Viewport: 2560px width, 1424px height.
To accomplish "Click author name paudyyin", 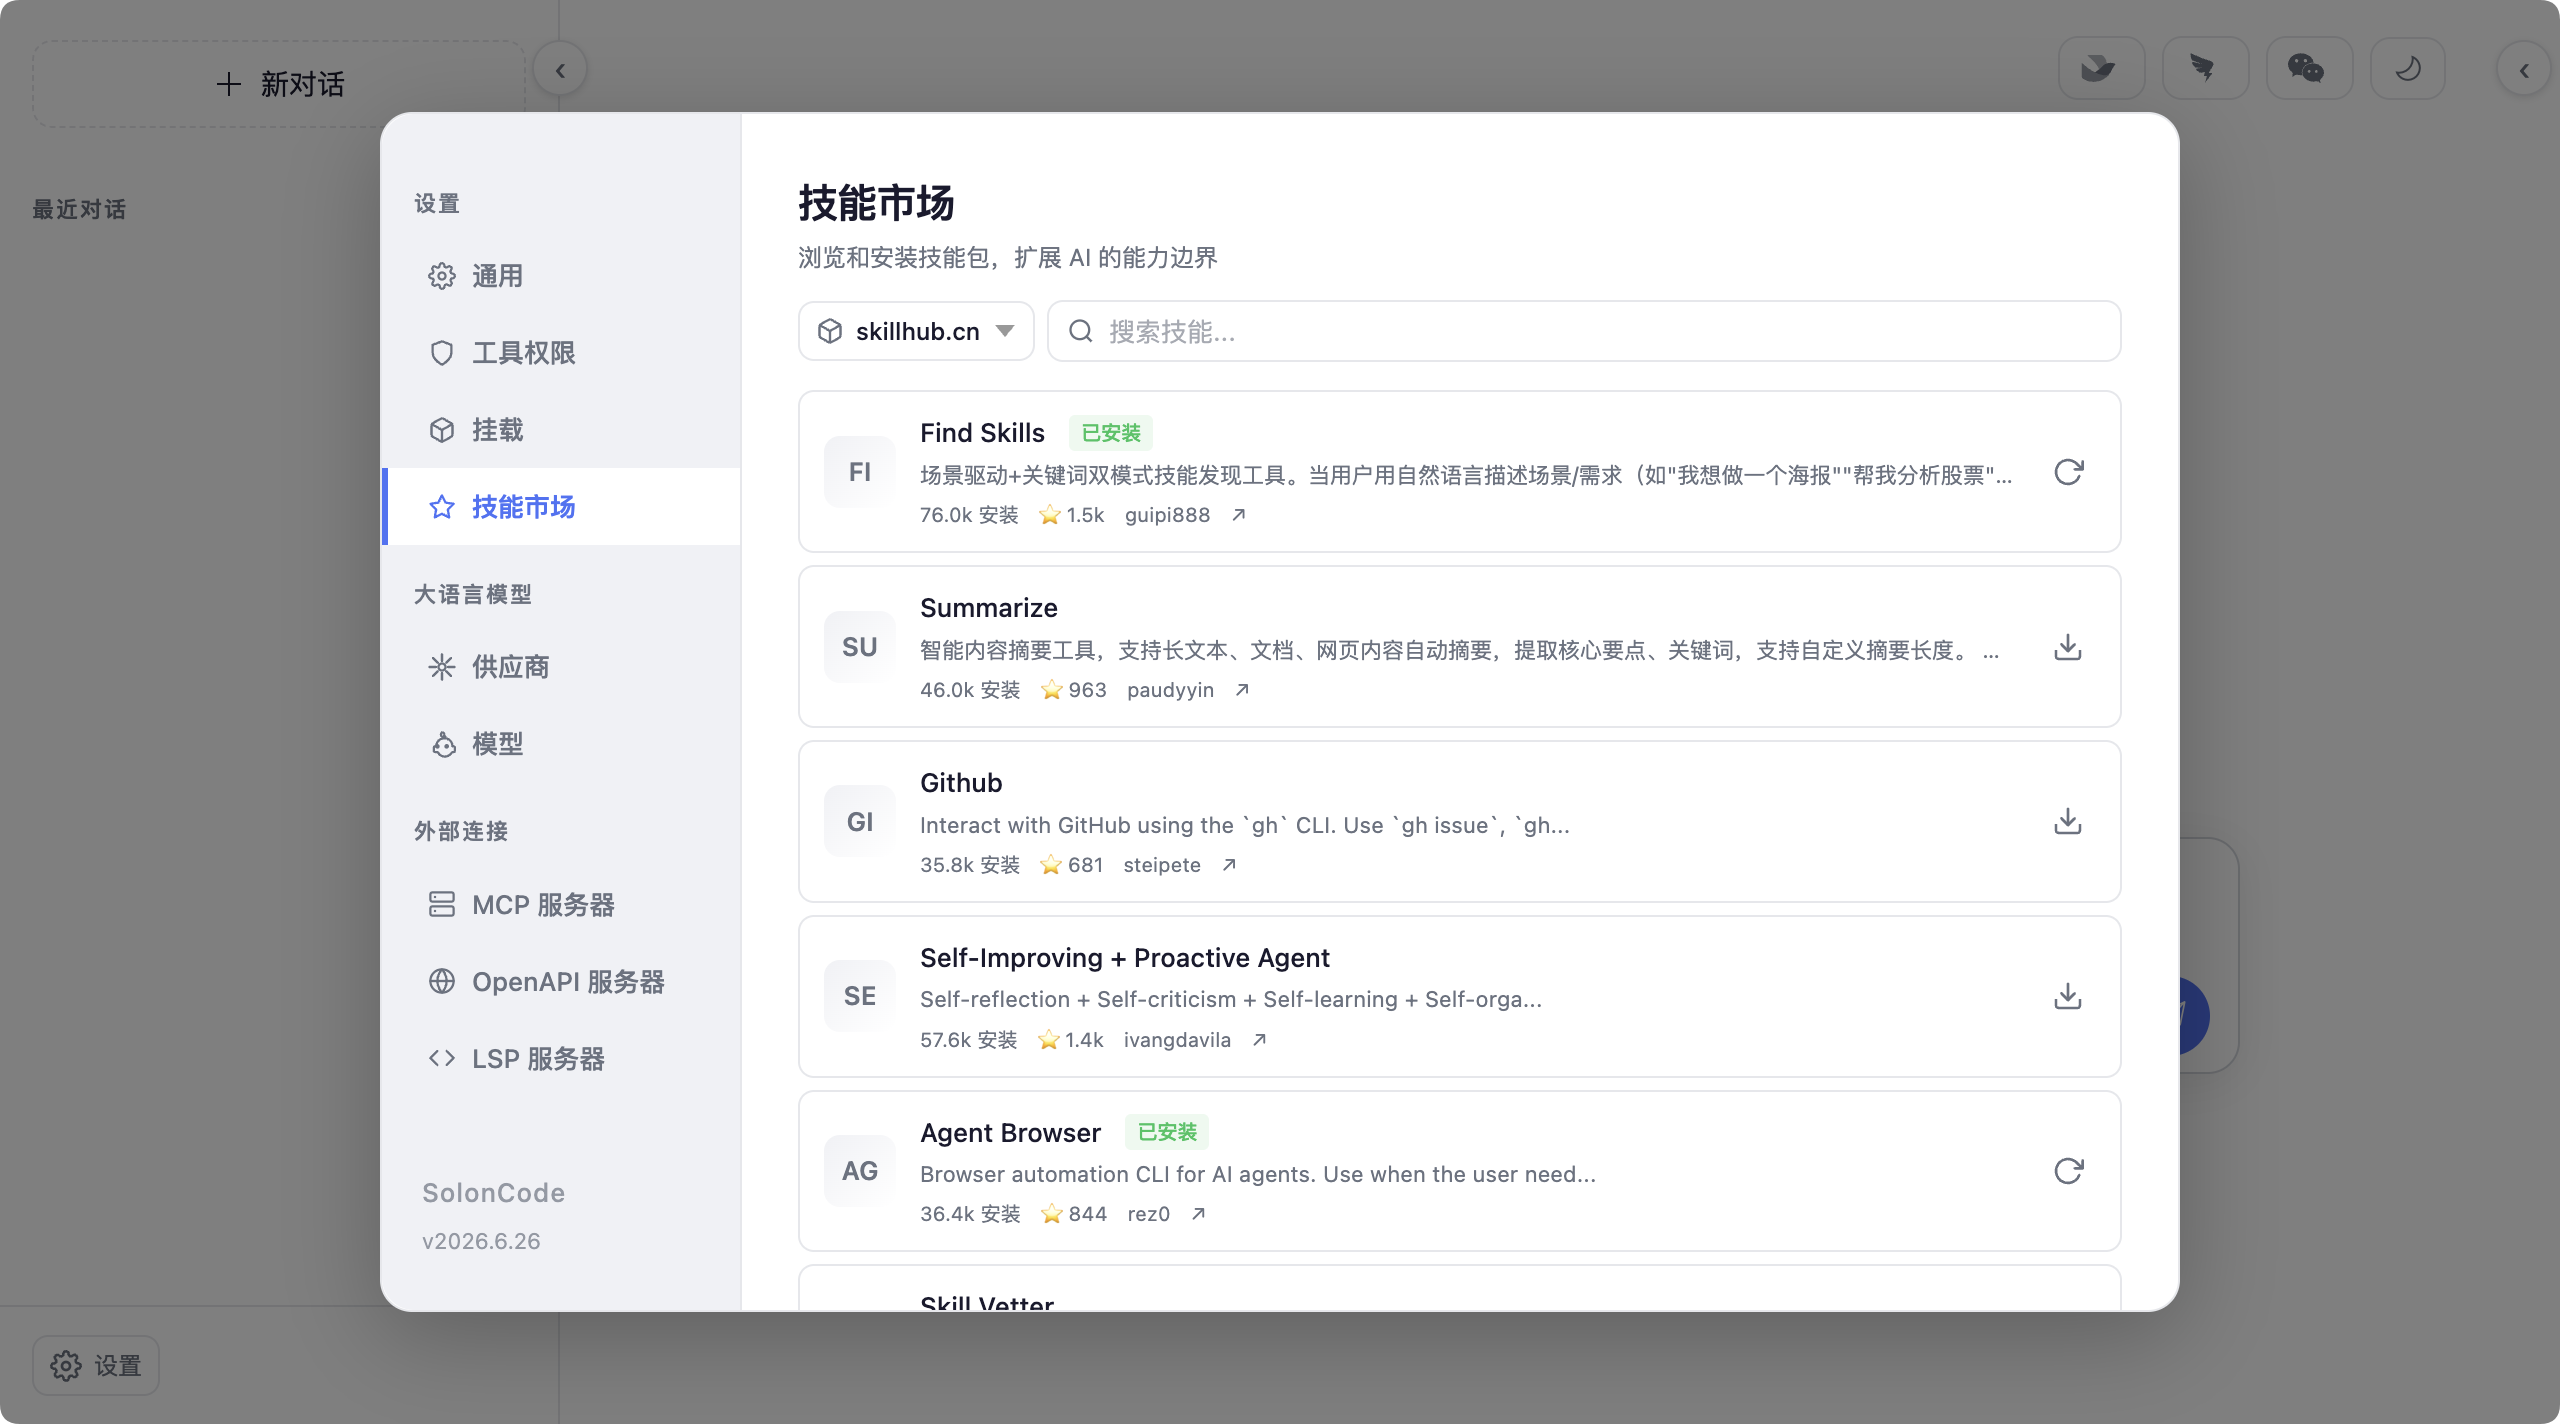I will coord(1170,690).
